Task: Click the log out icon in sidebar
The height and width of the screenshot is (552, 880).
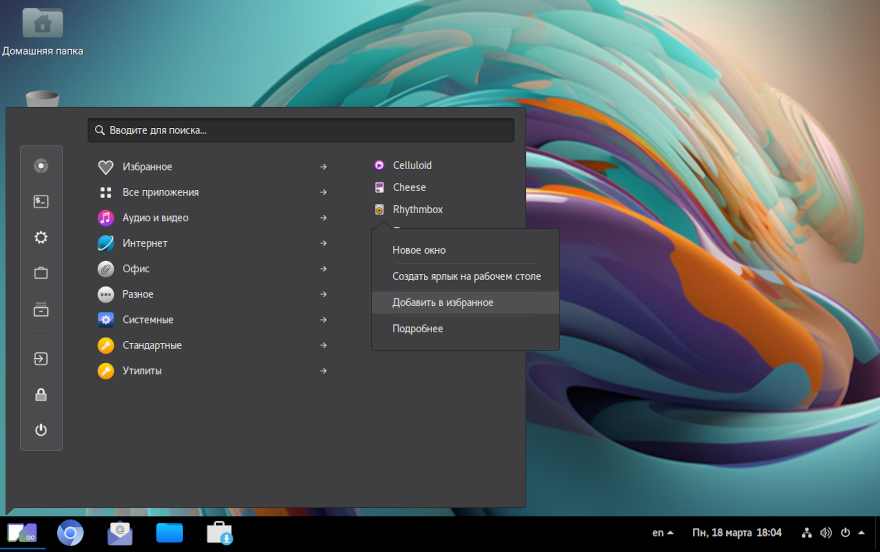Action: point(41,358)
